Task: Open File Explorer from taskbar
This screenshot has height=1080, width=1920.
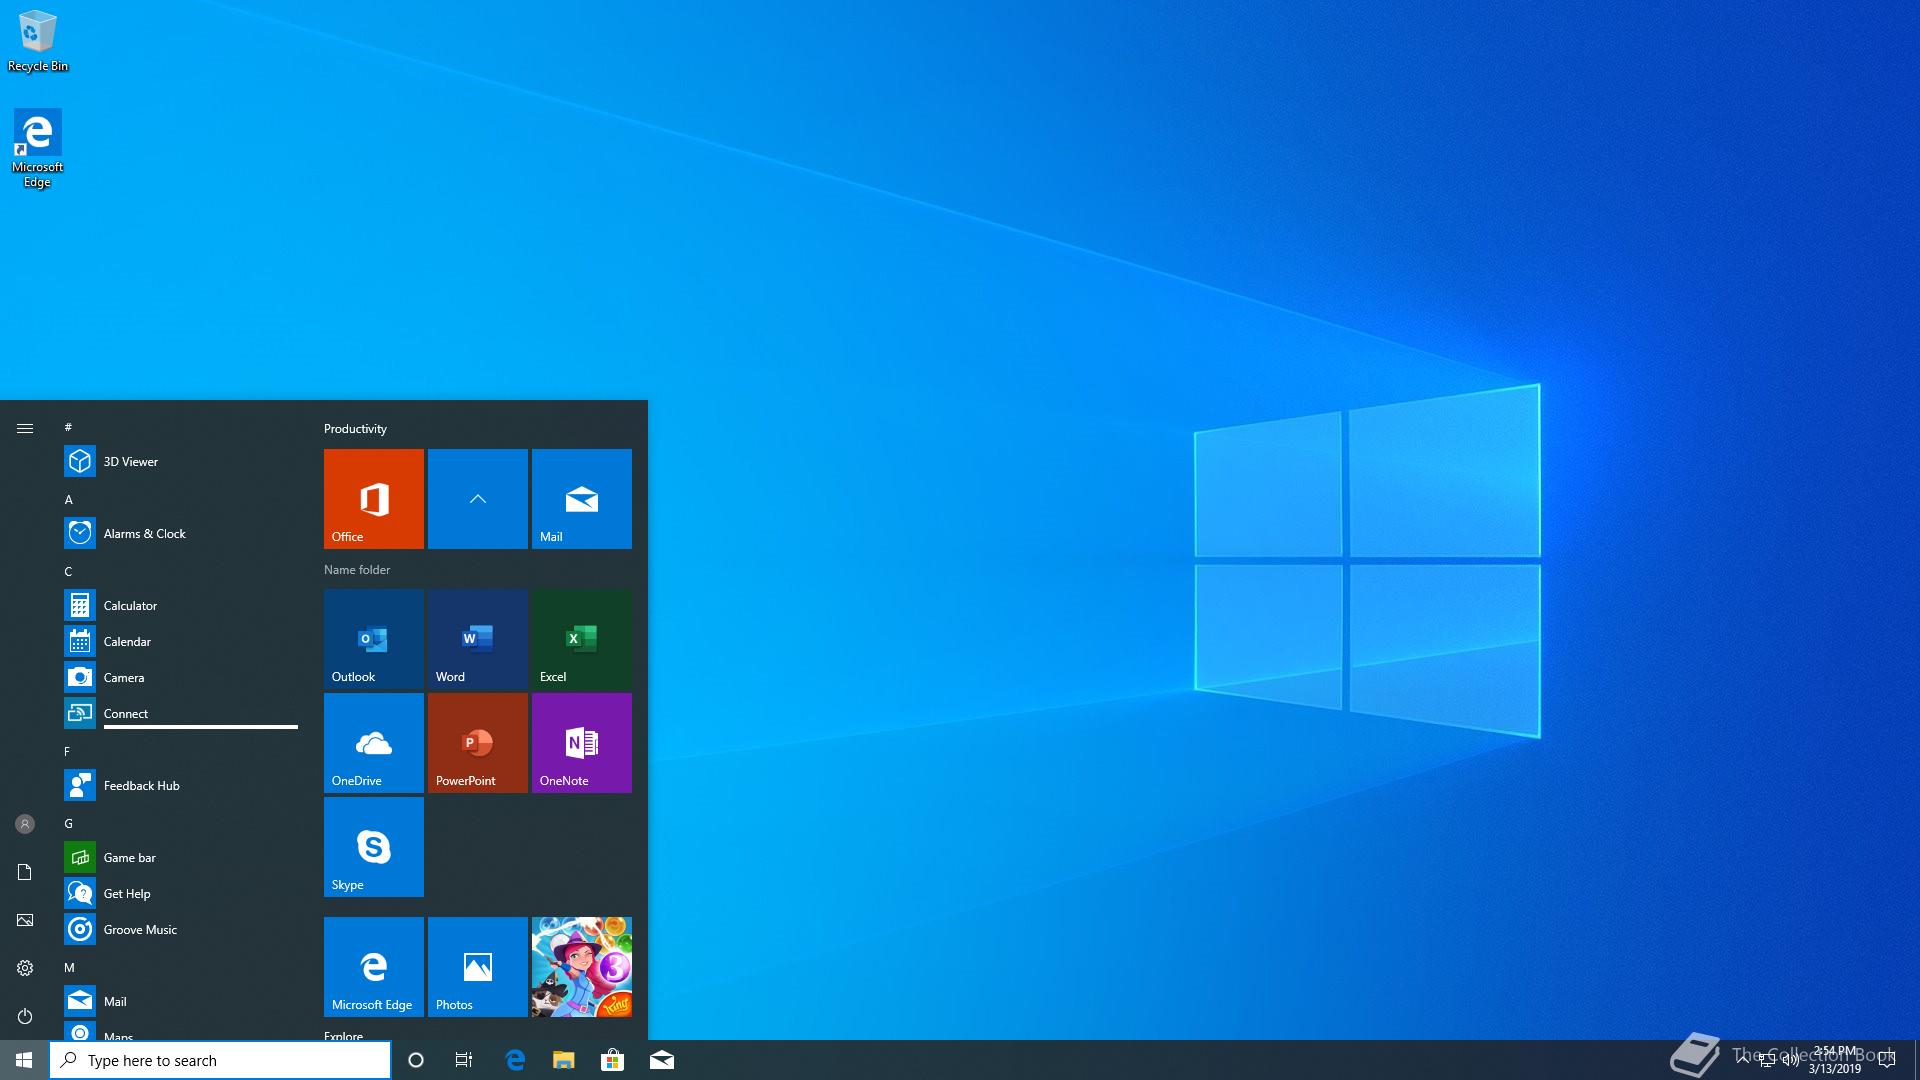Action: pyautogui.click(x=564, y=1060)
